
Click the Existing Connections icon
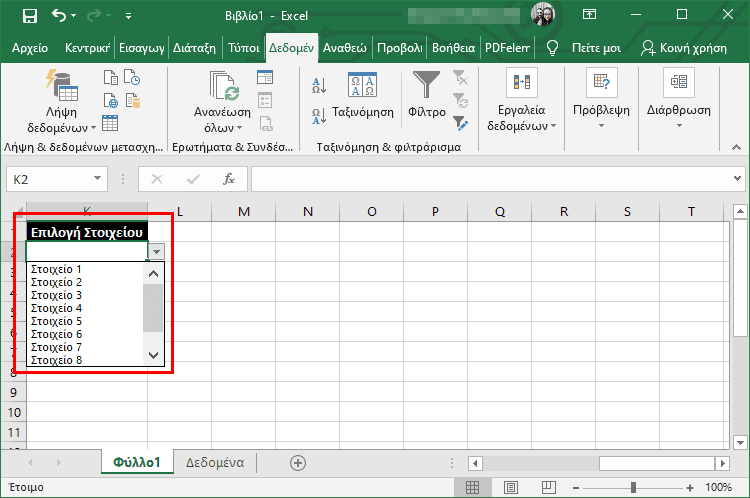[x=132, y=100]
